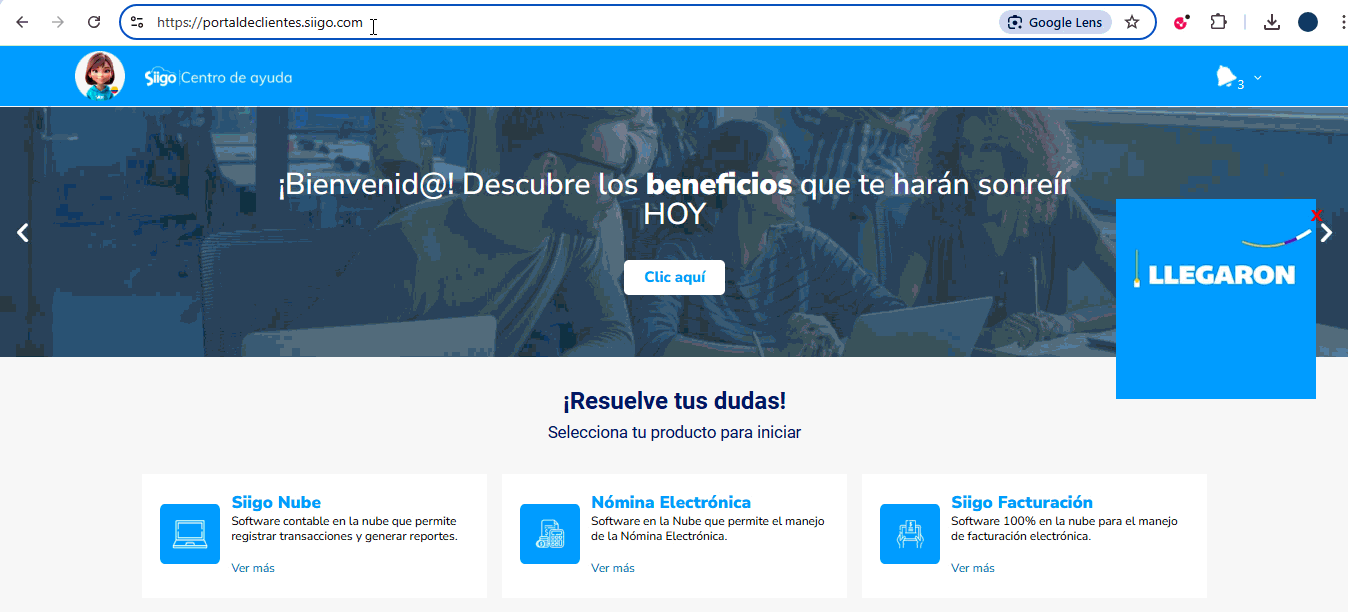Click "Selecciona tu producto para iniciar" text
1348x612 pixels.
674,432
